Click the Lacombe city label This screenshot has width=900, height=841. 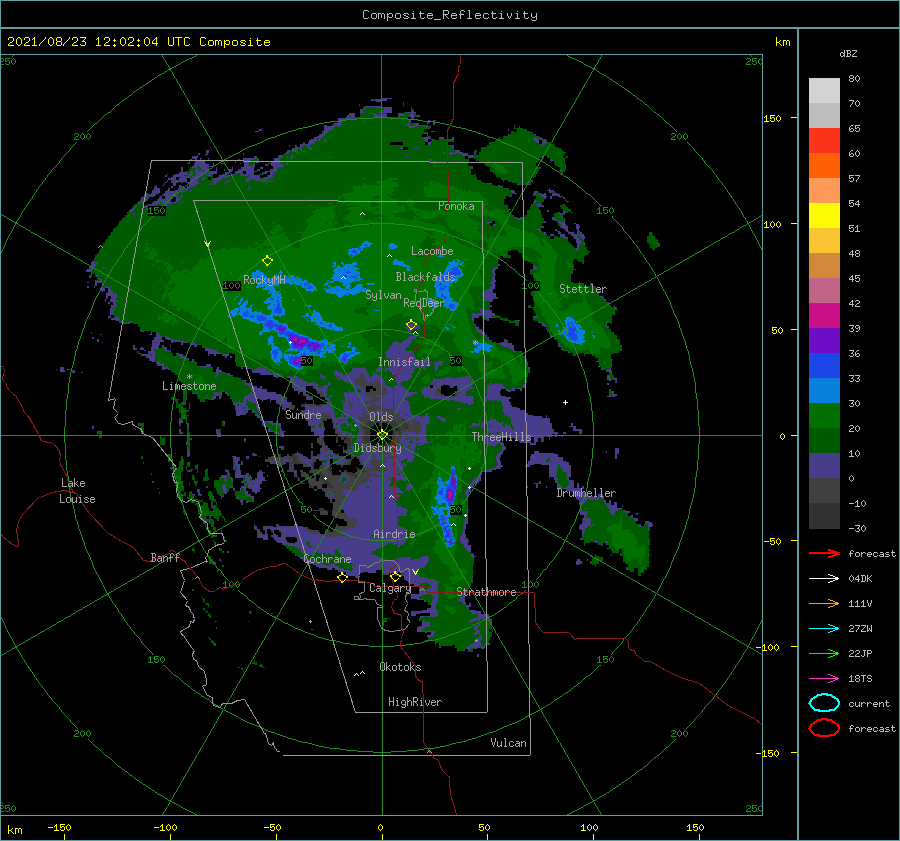tap(432, 251)
